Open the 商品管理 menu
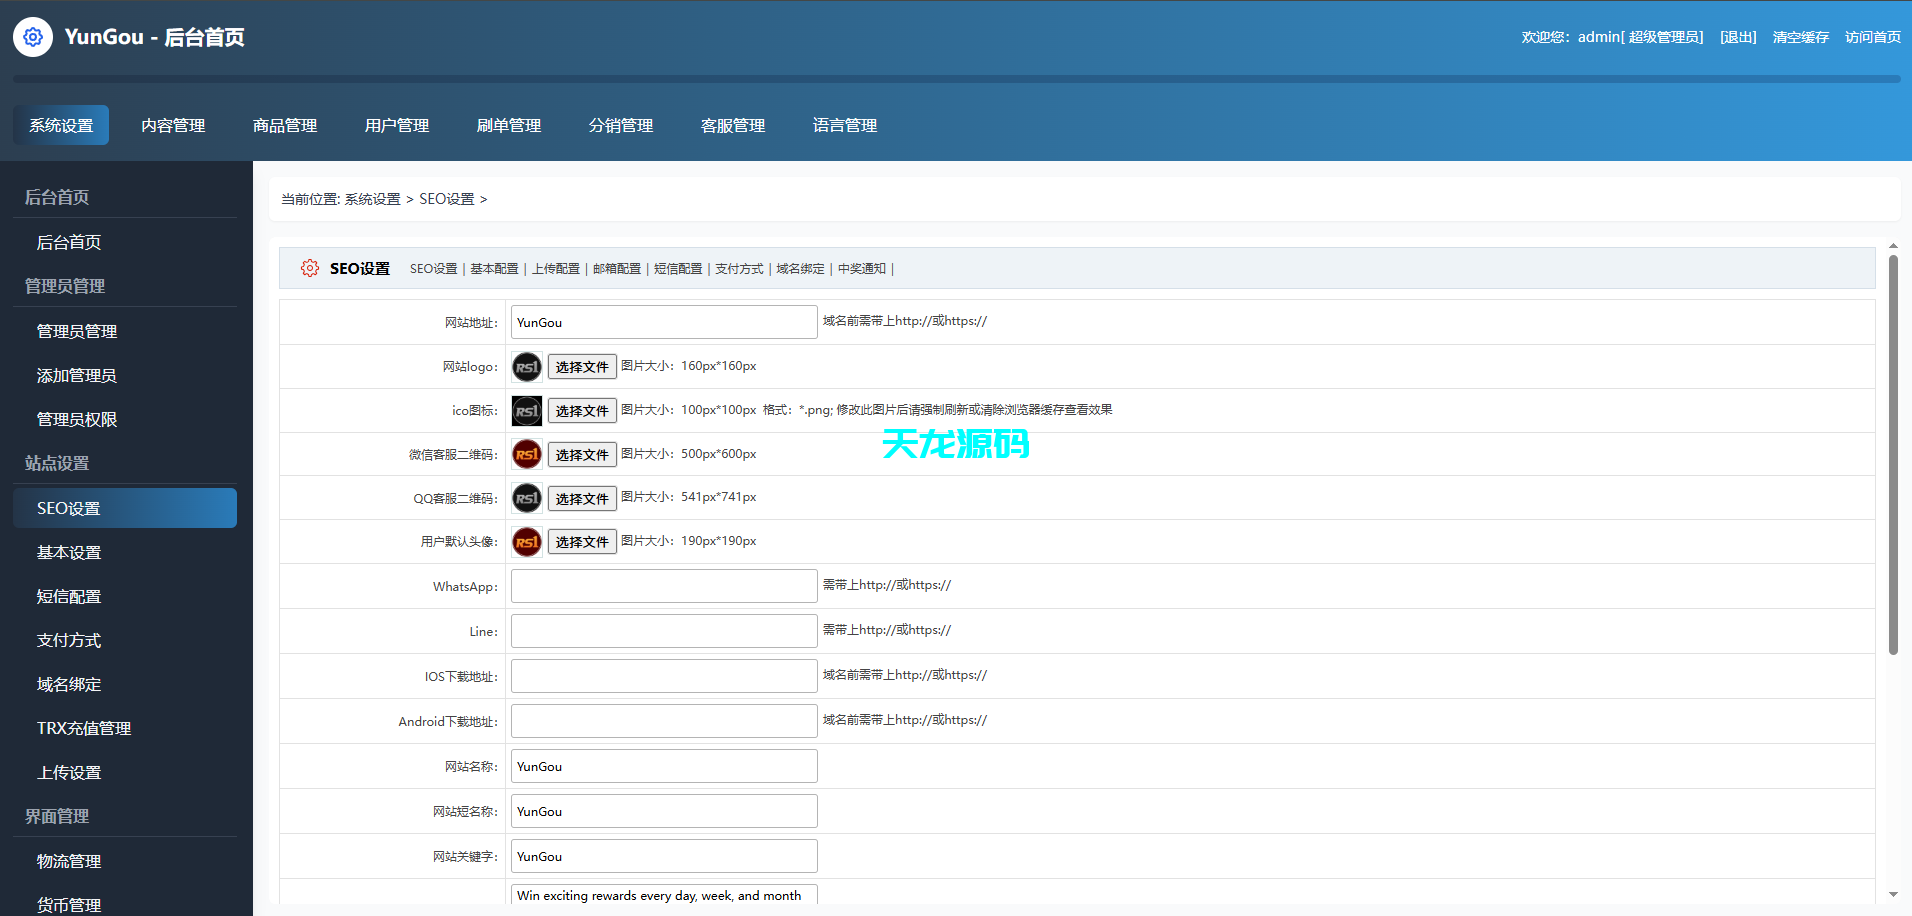This screenshot has height=916, width=1912. [x=284, y=125]
